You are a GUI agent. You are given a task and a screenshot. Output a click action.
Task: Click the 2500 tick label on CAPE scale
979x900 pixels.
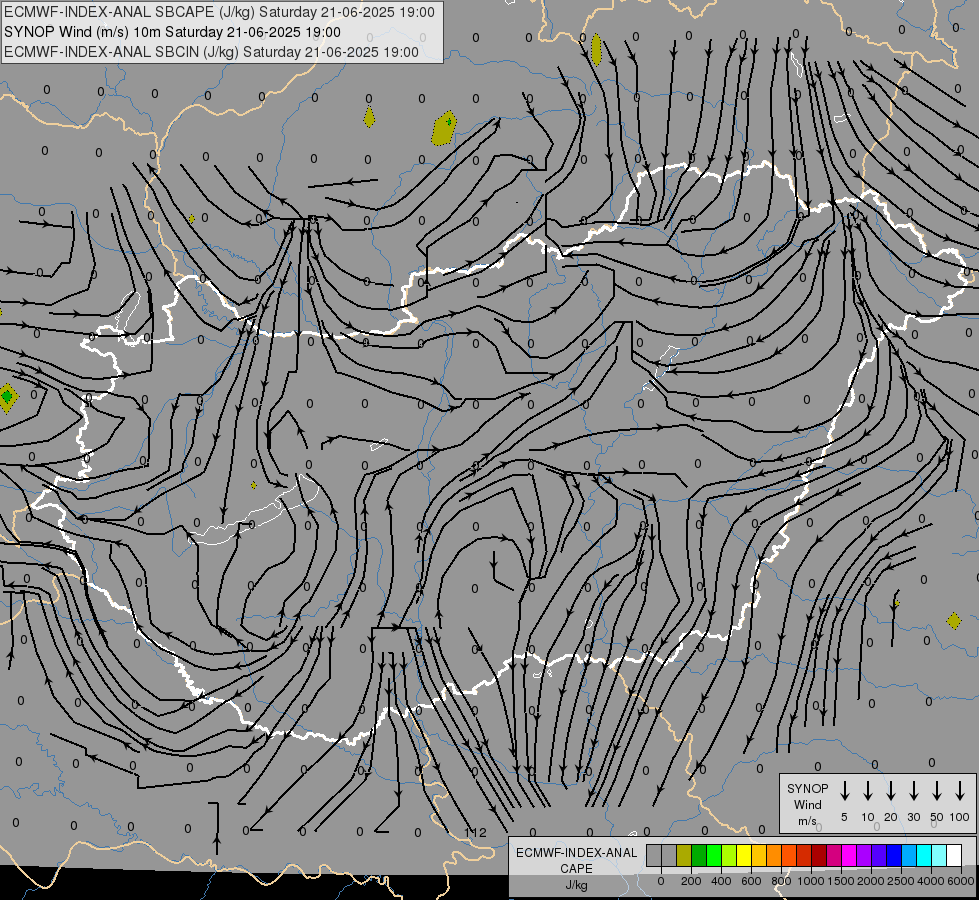click(x=901, y=881)
